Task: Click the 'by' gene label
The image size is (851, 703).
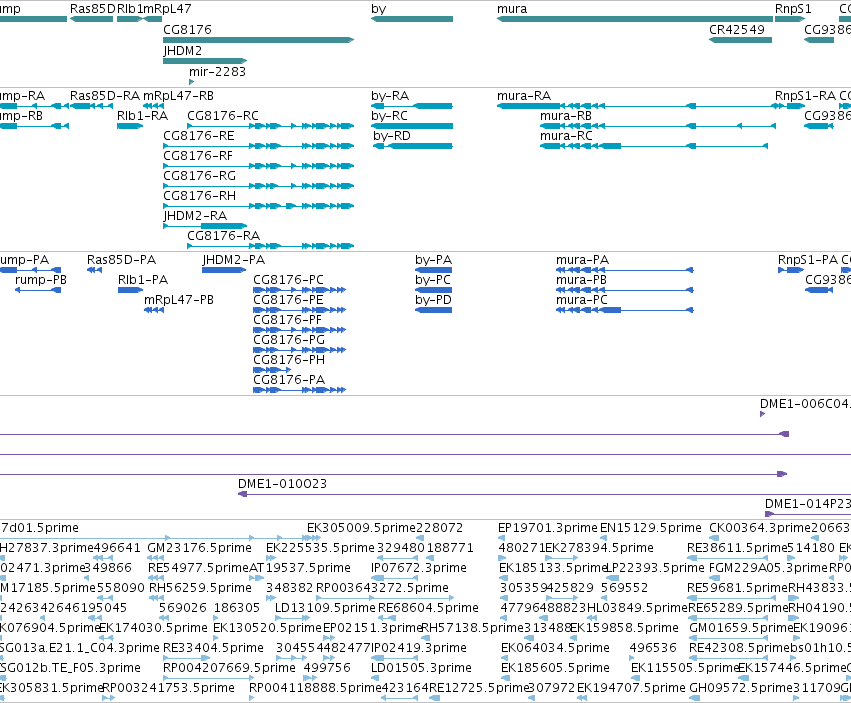Action: click(x=379, y=9)
